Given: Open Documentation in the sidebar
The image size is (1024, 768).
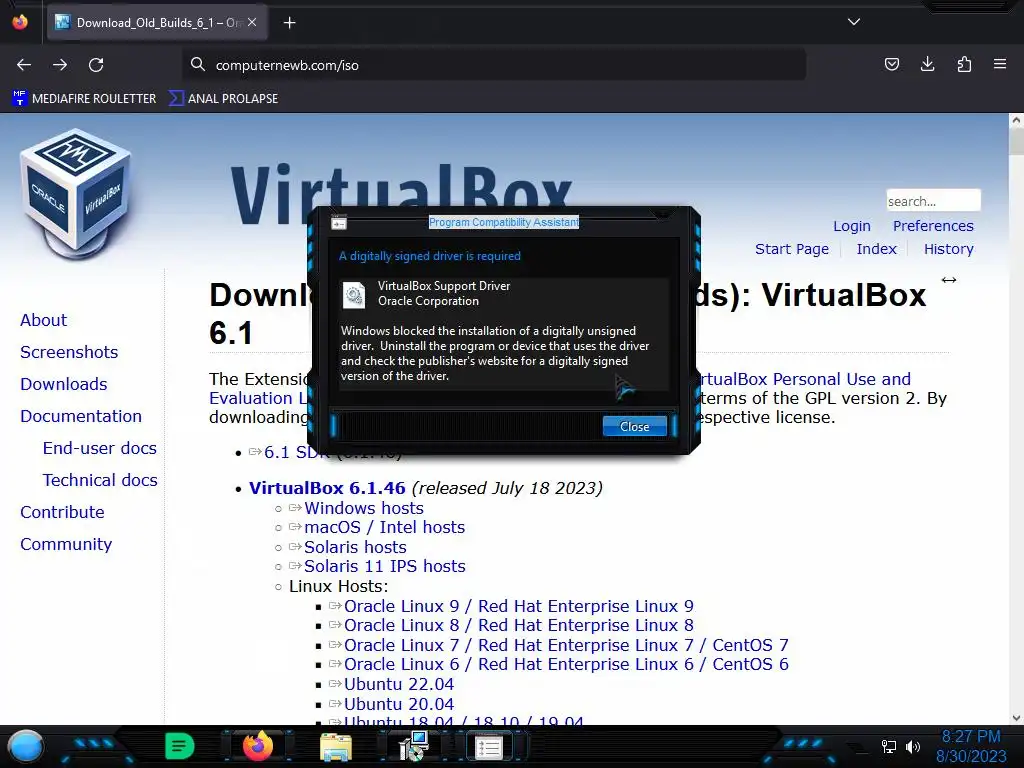Looking at the screenshot, I should pyautogui.click(x=81, y=416).
